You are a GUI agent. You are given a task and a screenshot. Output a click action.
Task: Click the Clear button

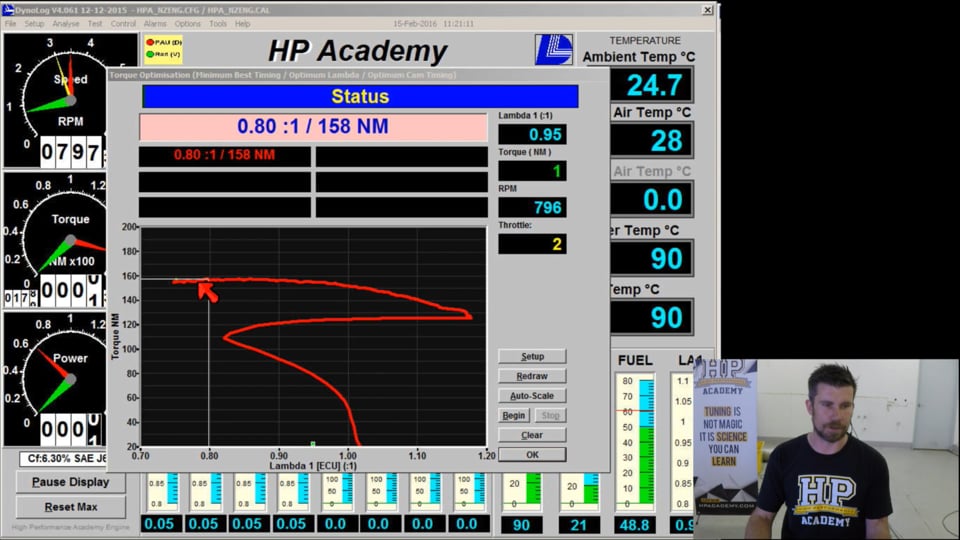tap(532, 435)
